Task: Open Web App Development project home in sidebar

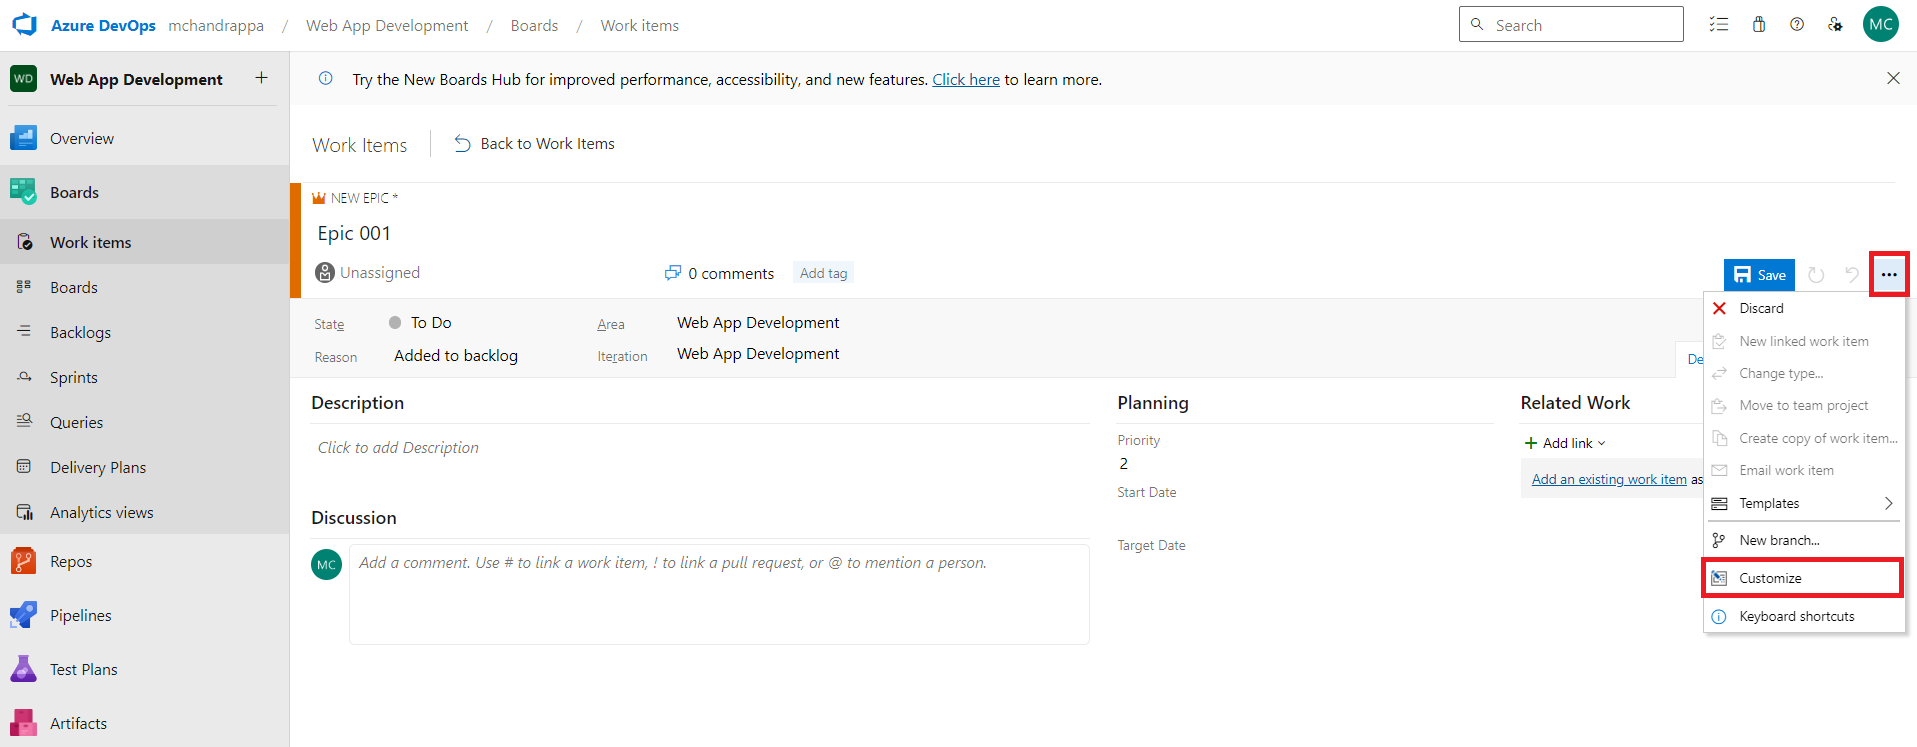Action: coord(136,79)
